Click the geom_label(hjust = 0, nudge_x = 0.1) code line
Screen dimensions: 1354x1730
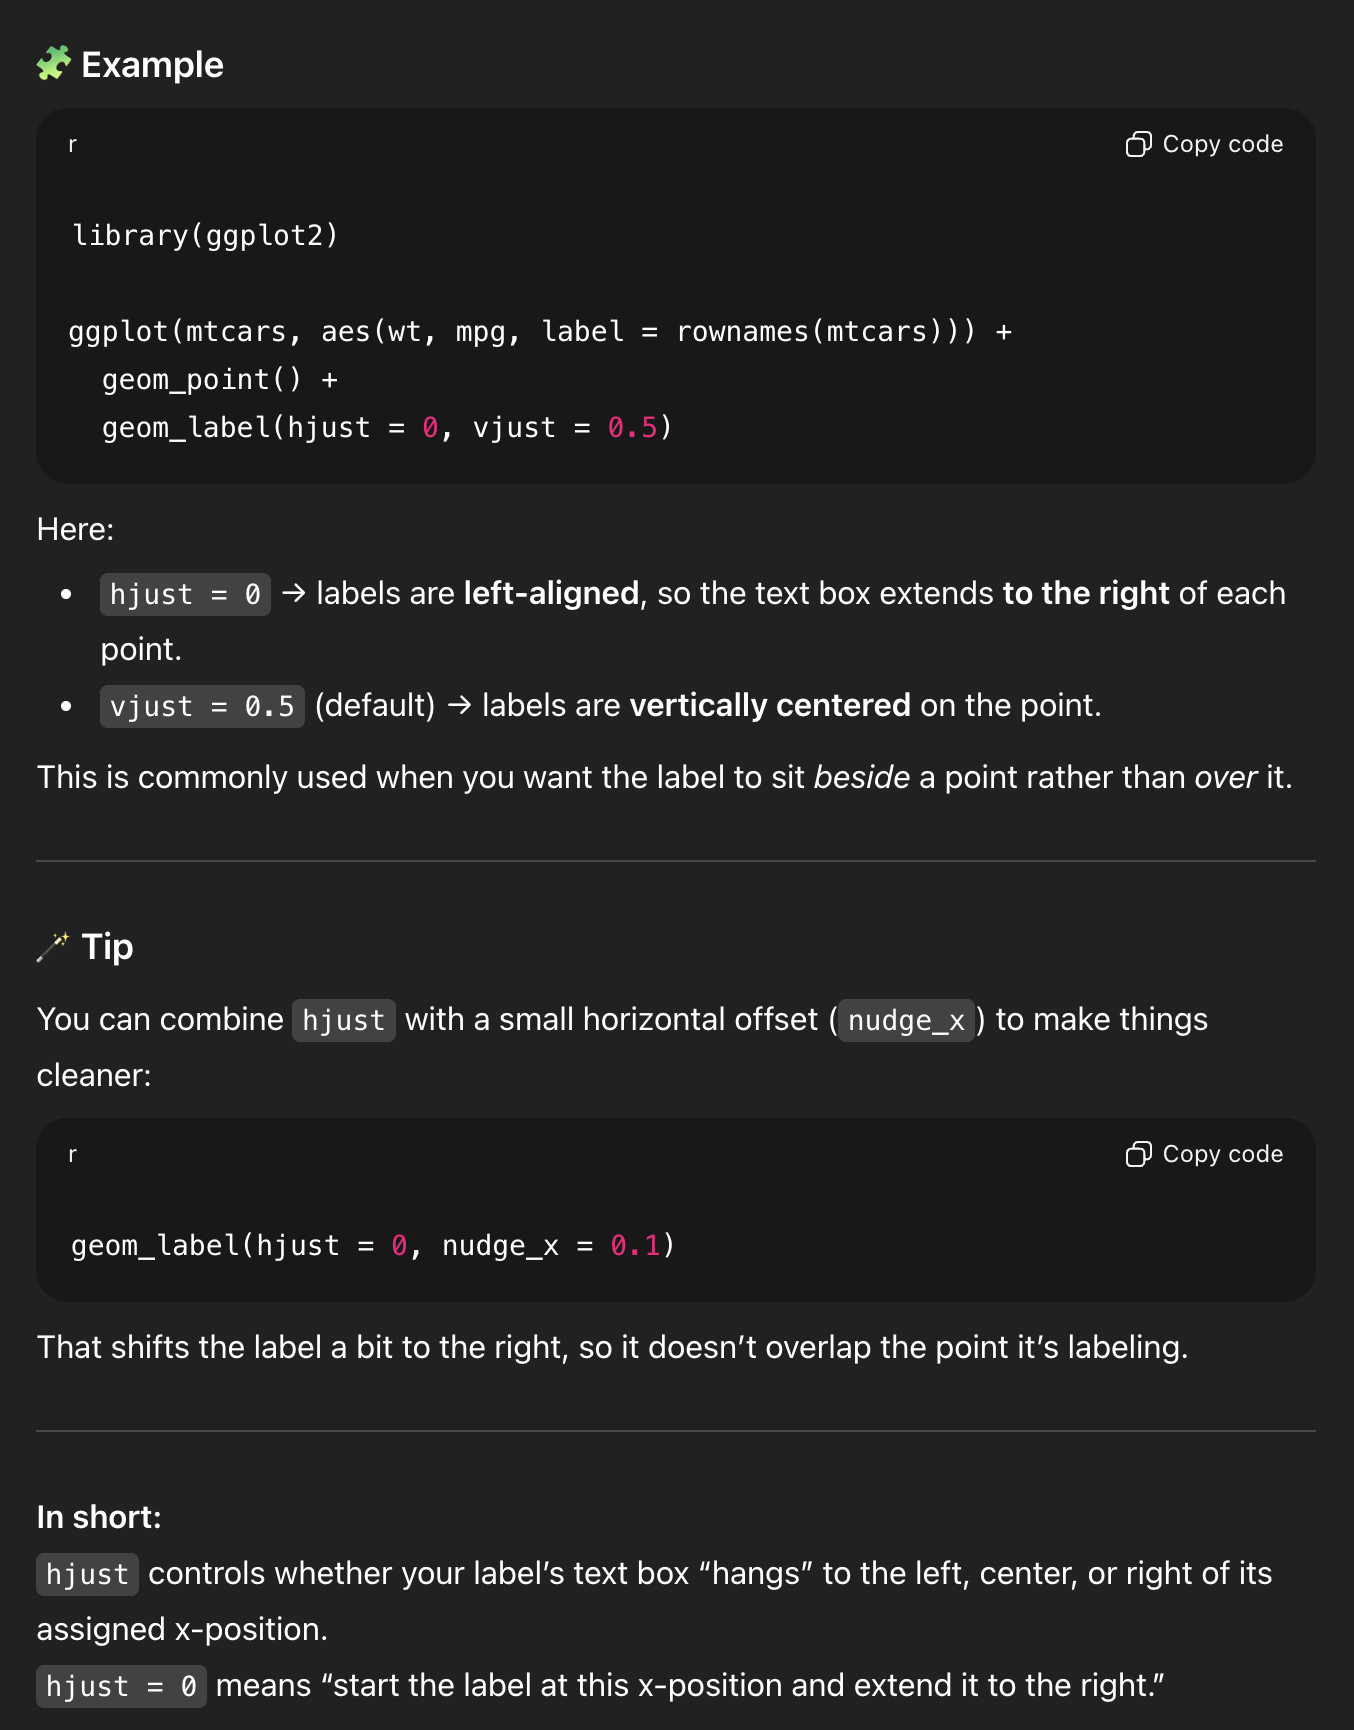tap(372, 1246)
